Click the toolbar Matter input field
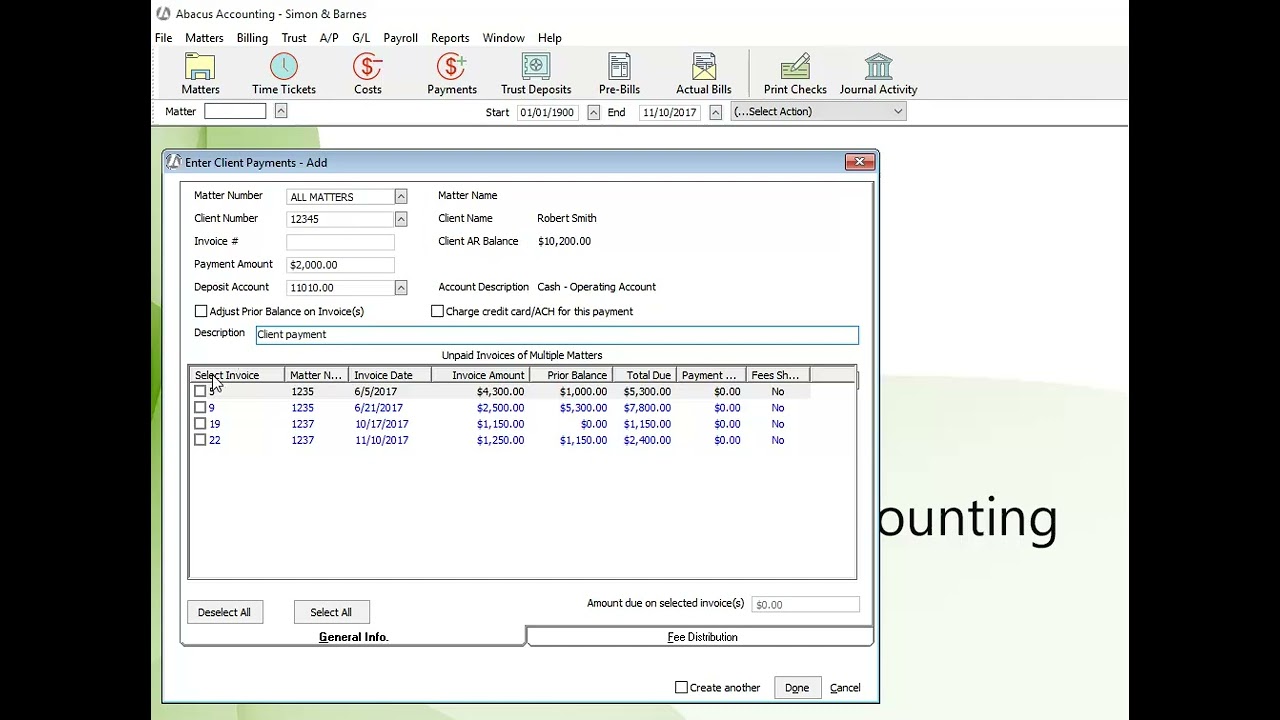The width and height of the screenshot is (1280, 720). click(x=236, y=111)
